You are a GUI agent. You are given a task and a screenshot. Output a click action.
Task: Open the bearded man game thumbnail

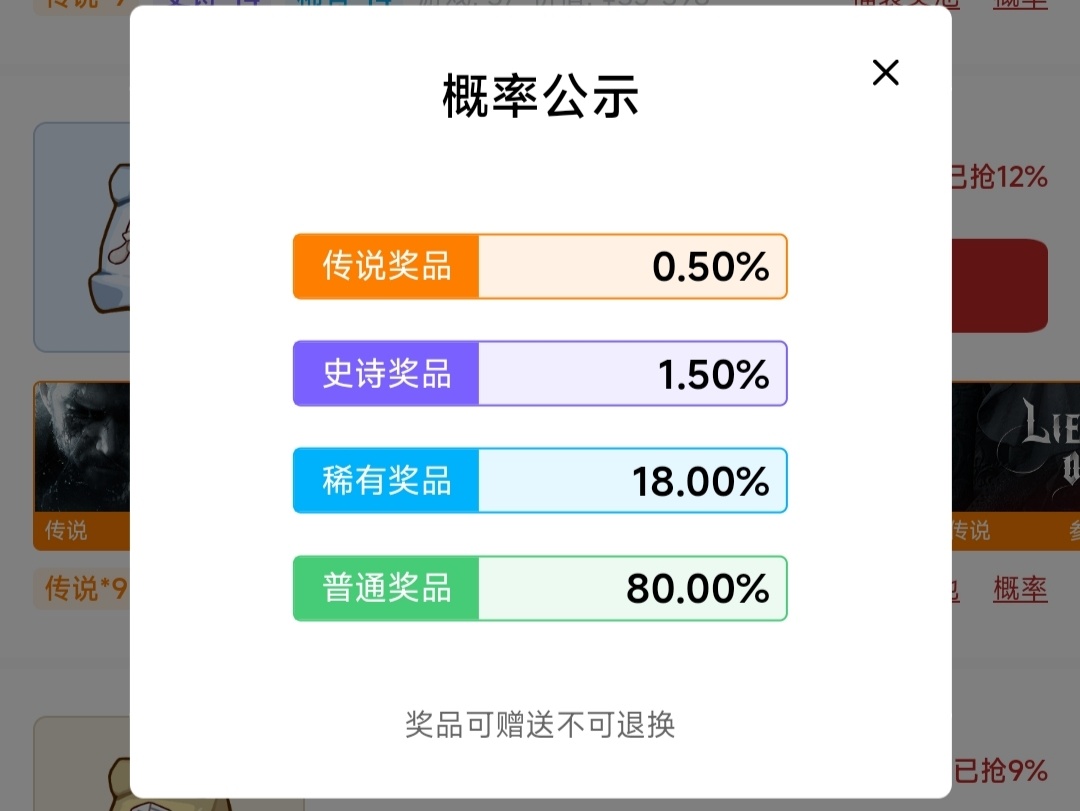[x=82, y=450]
